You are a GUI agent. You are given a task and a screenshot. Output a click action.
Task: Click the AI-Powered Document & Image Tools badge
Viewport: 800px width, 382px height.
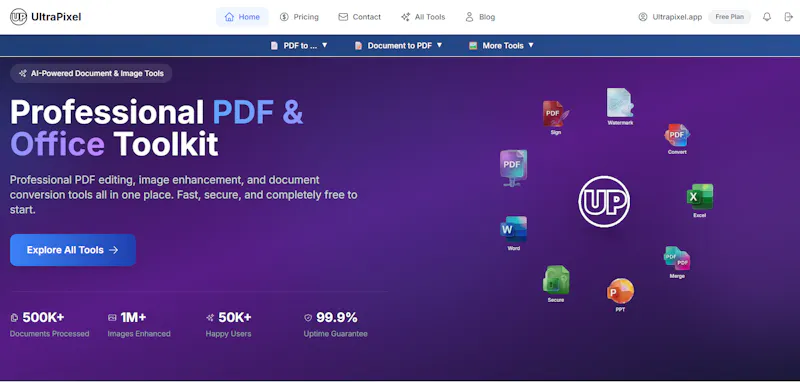(x=91, y=73)
